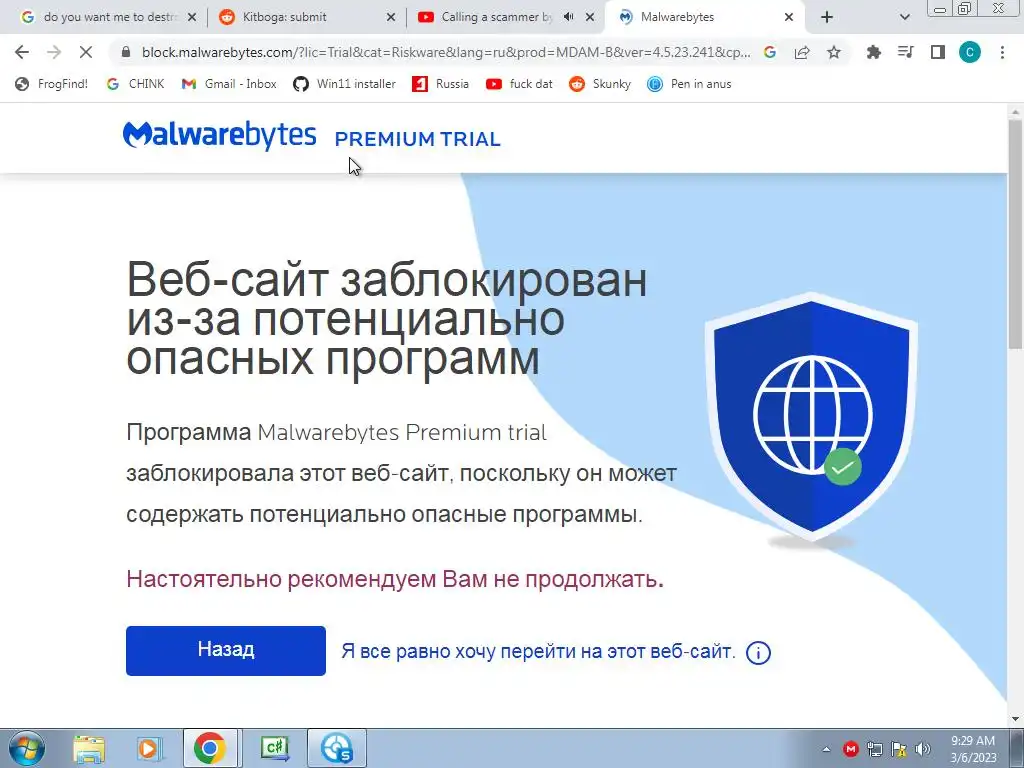This screenshot has height=768, width=1024.
Task: Switch to the 'do you want me to destr' tab
Action: coord(108,17)
